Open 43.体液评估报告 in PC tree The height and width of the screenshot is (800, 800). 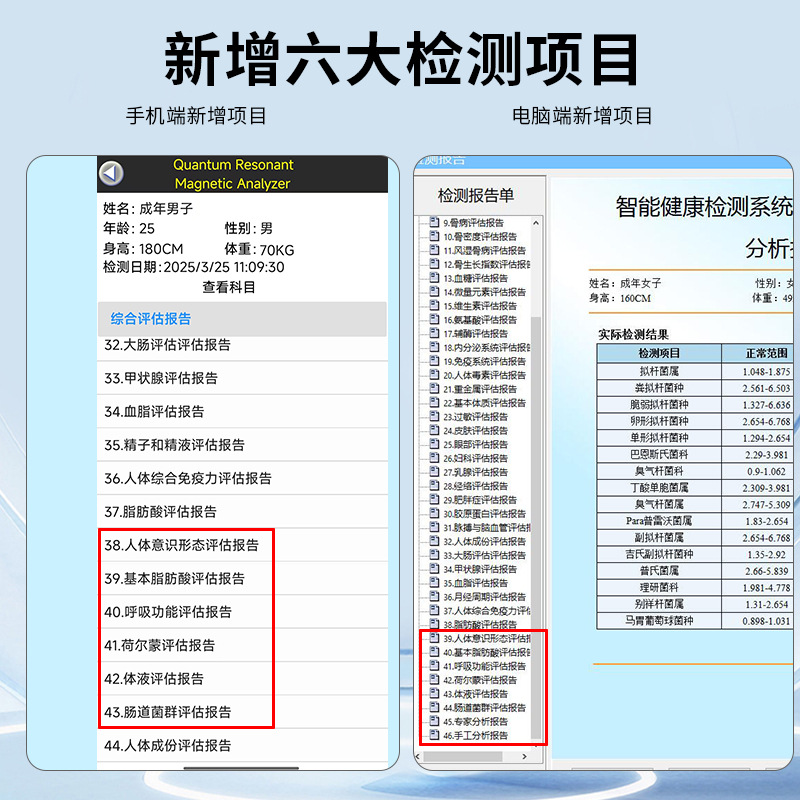(x=476, y=694)
